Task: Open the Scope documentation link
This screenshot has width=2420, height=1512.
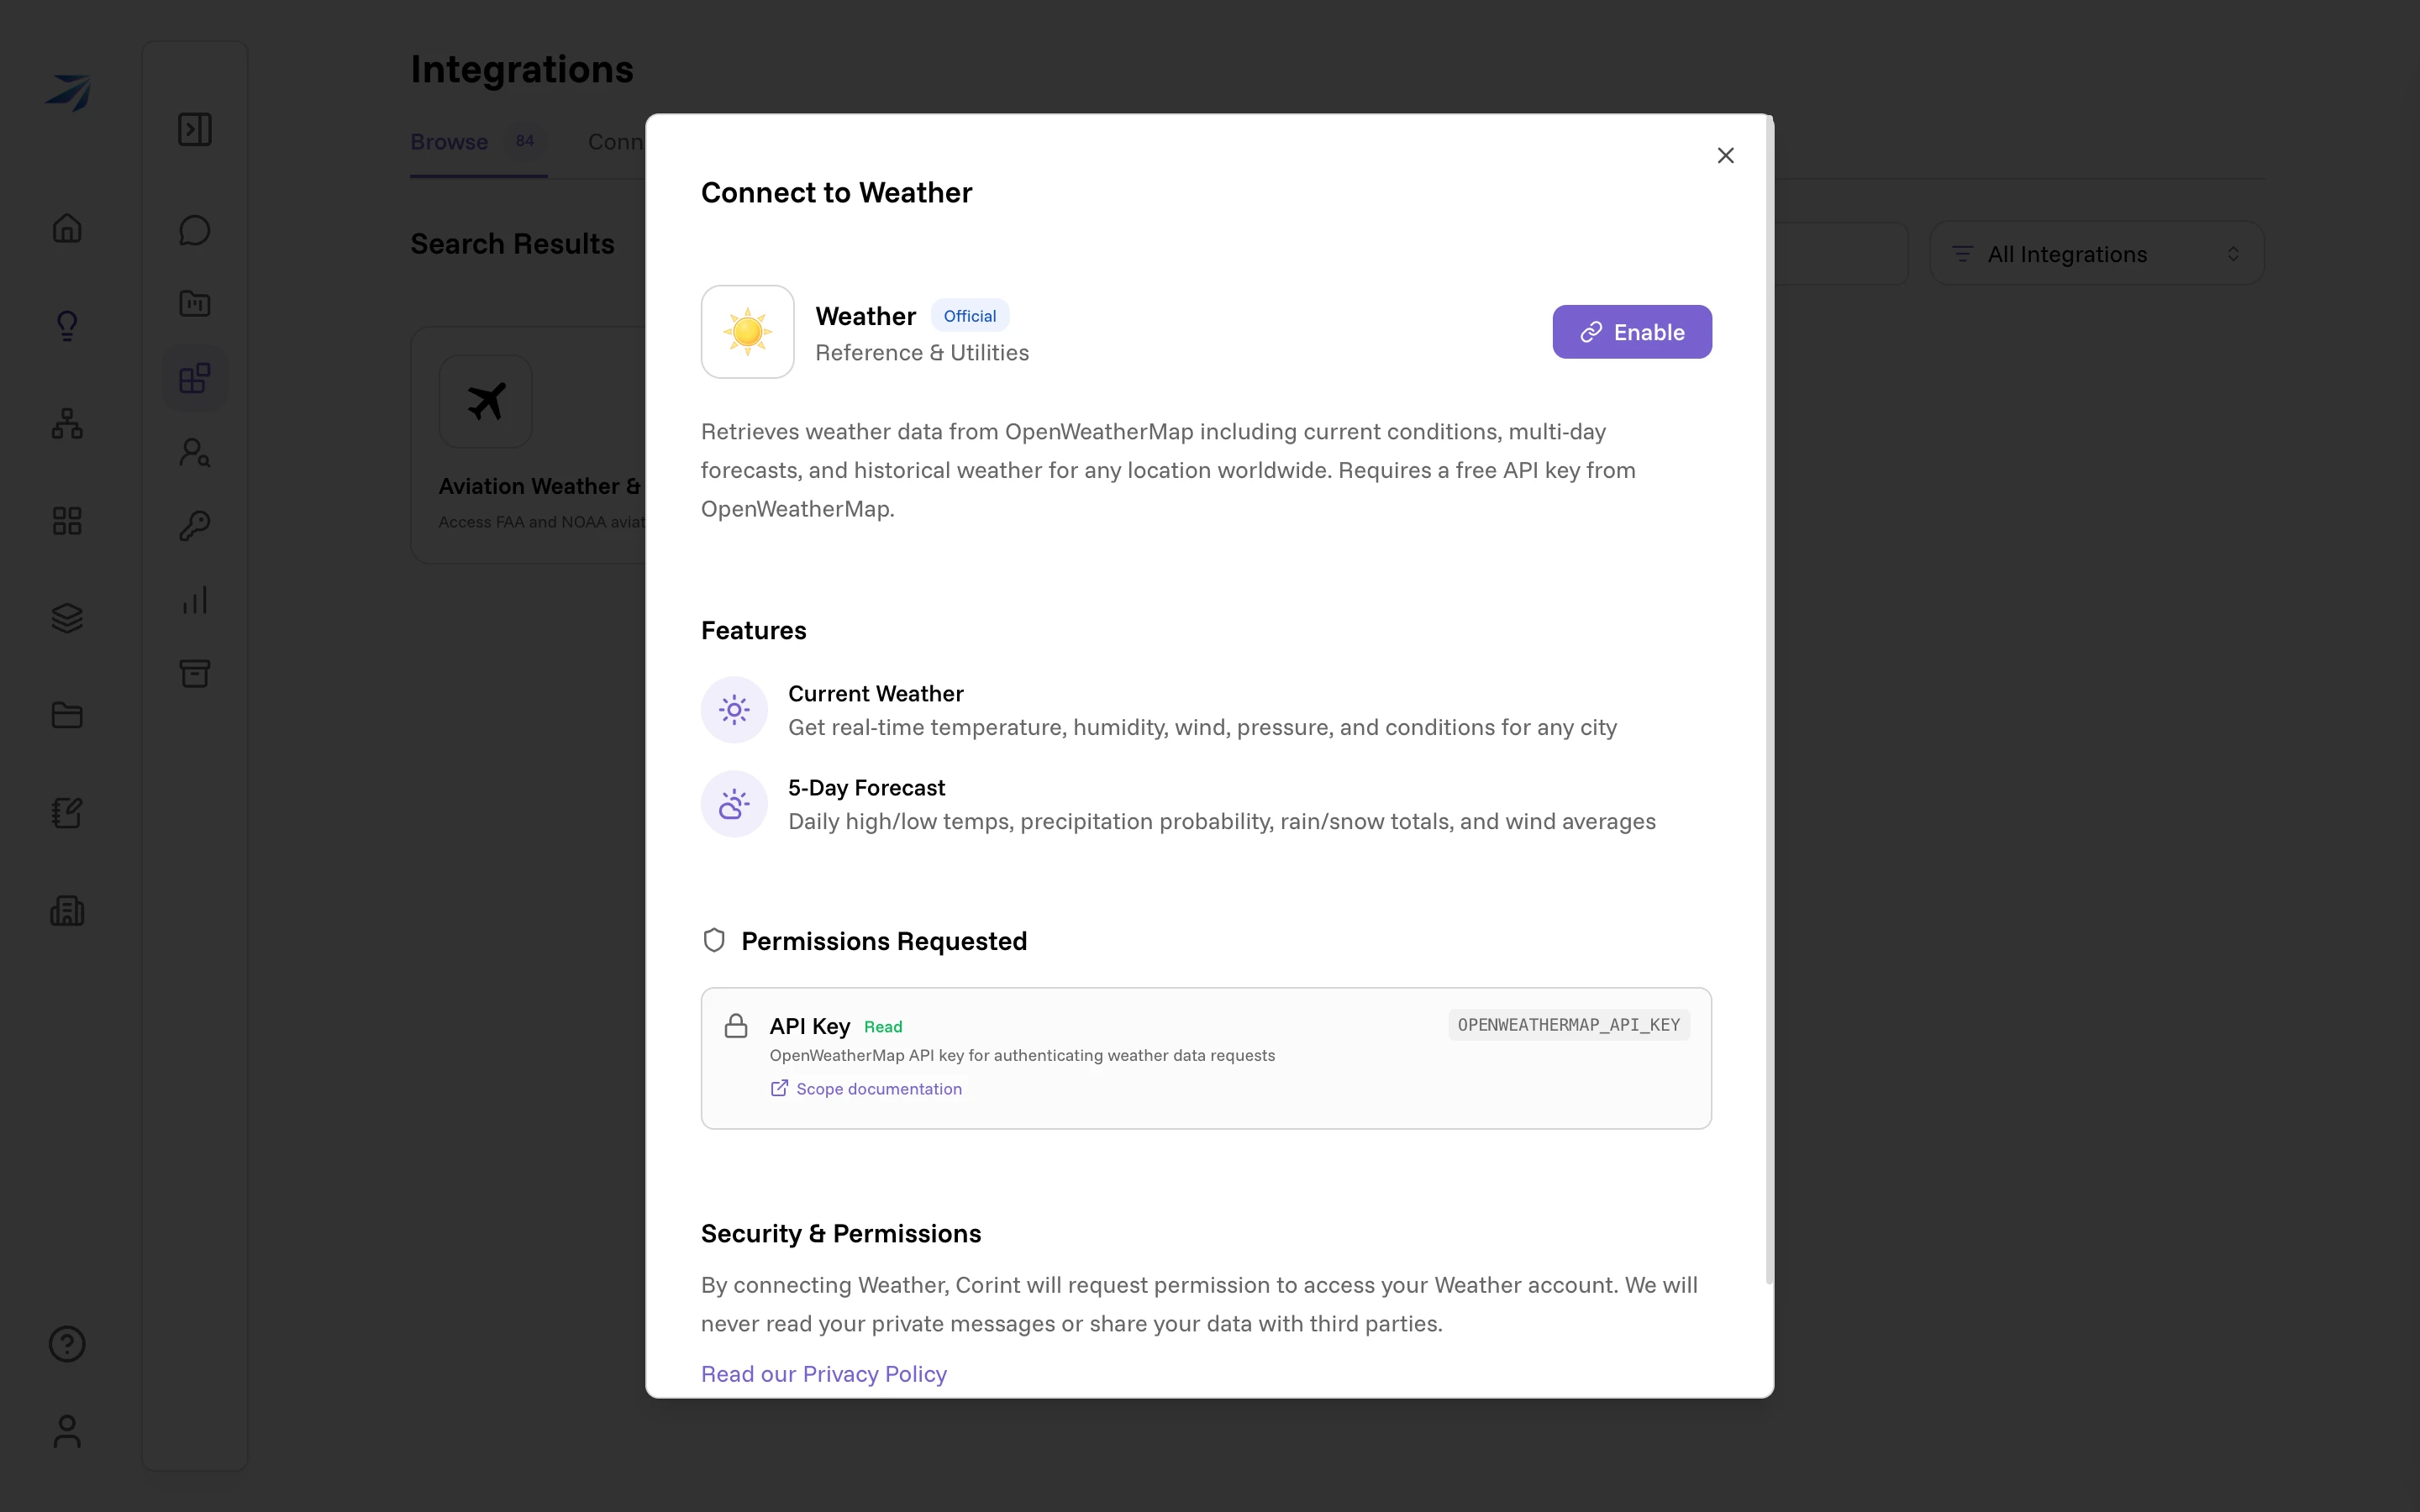Action: tap(866, 1088)
